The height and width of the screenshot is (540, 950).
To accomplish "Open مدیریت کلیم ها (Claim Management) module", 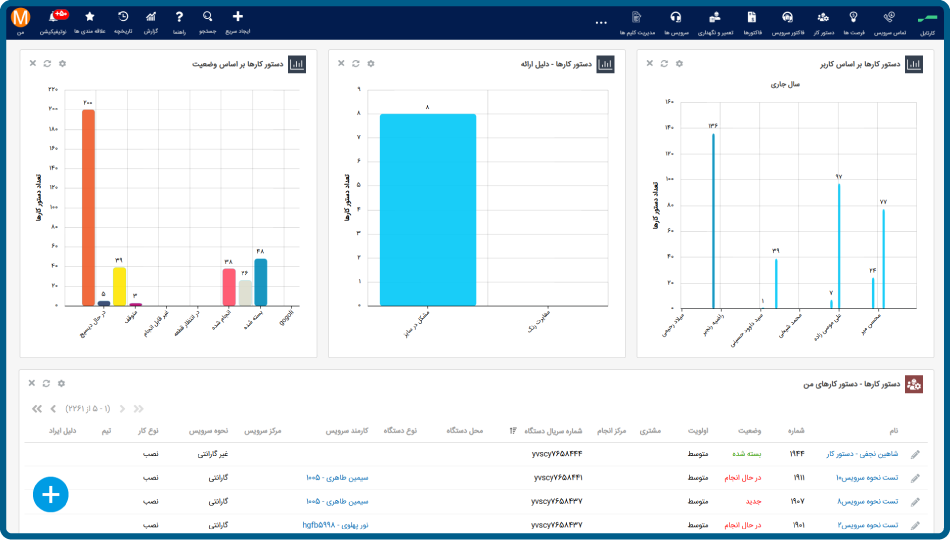I will coord(637,22).
